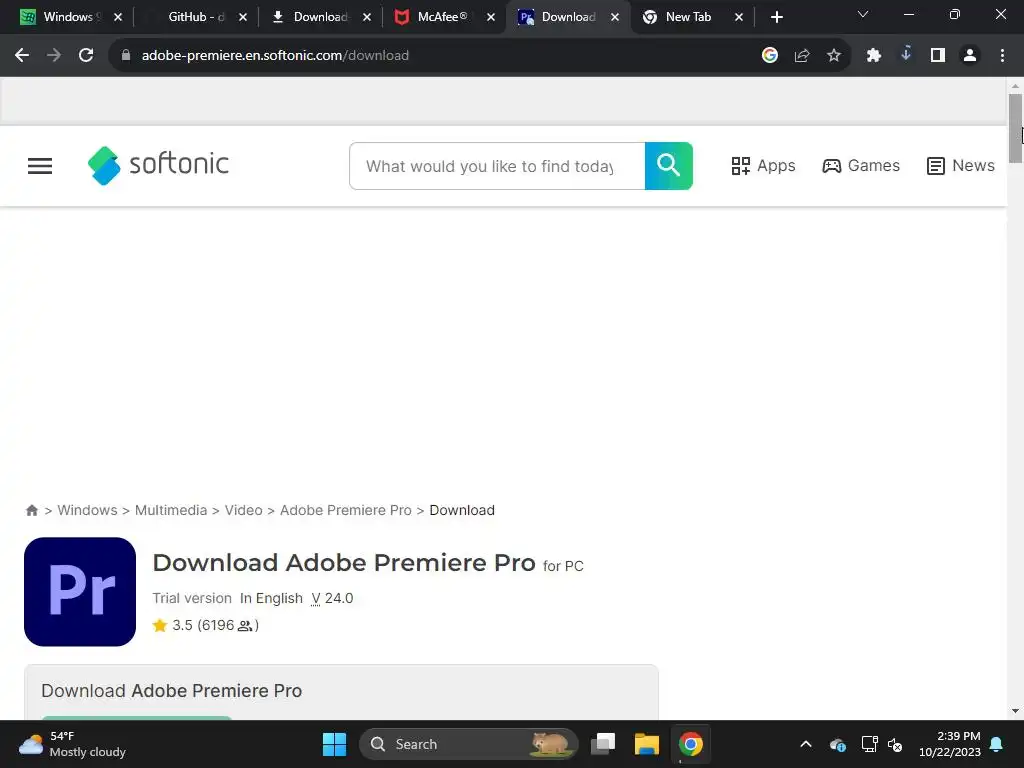The image size is (1024, 768).
Task: Open the News section
Action: click(961, 166)
